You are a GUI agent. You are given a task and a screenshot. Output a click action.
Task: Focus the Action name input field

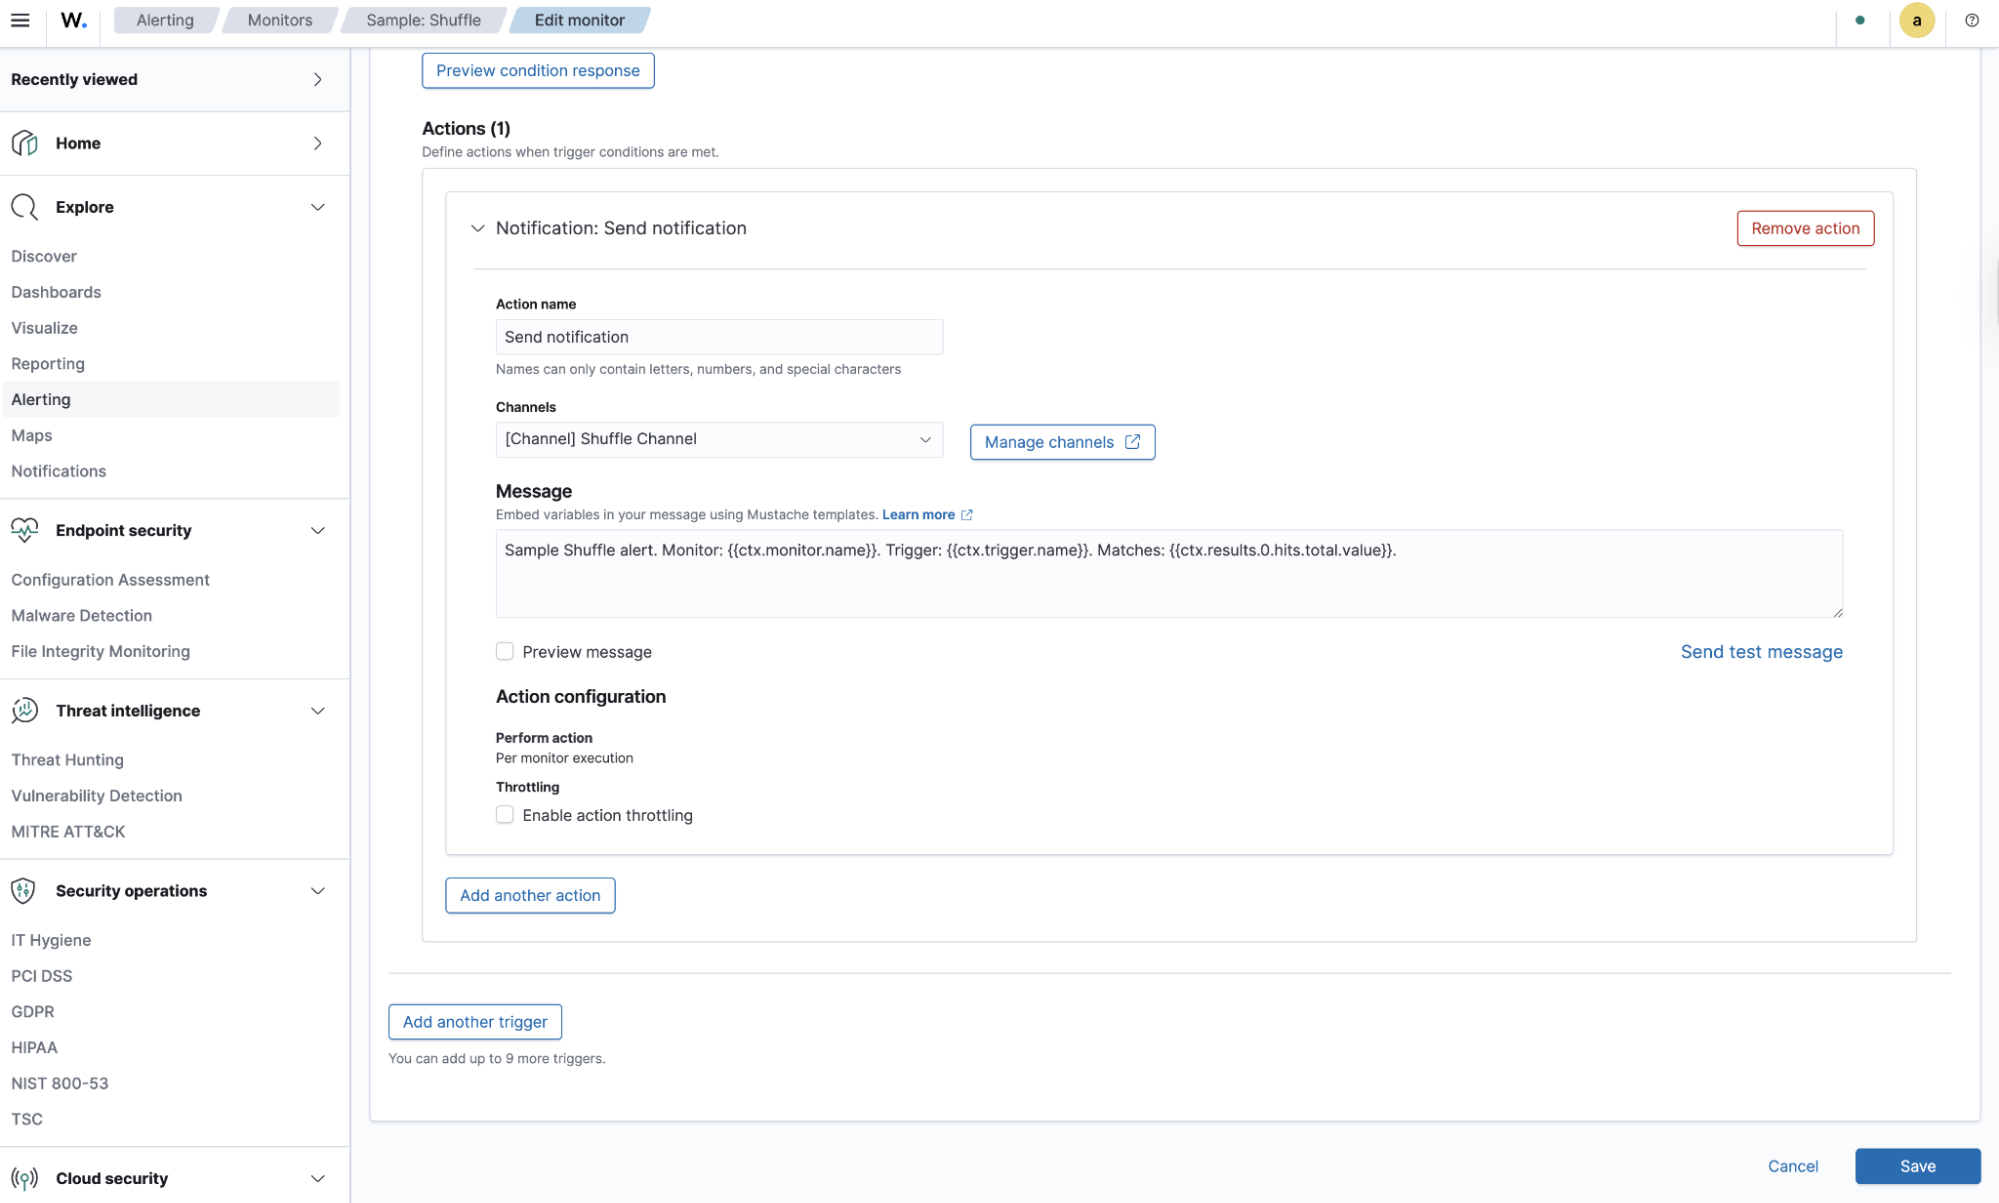point(719,337)
